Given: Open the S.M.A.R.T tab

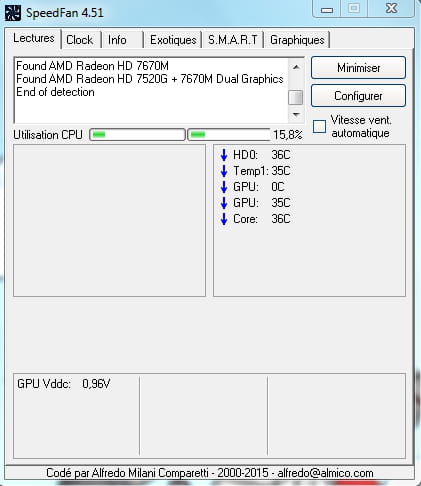Looking at the screenshot, I should (233, 40).
